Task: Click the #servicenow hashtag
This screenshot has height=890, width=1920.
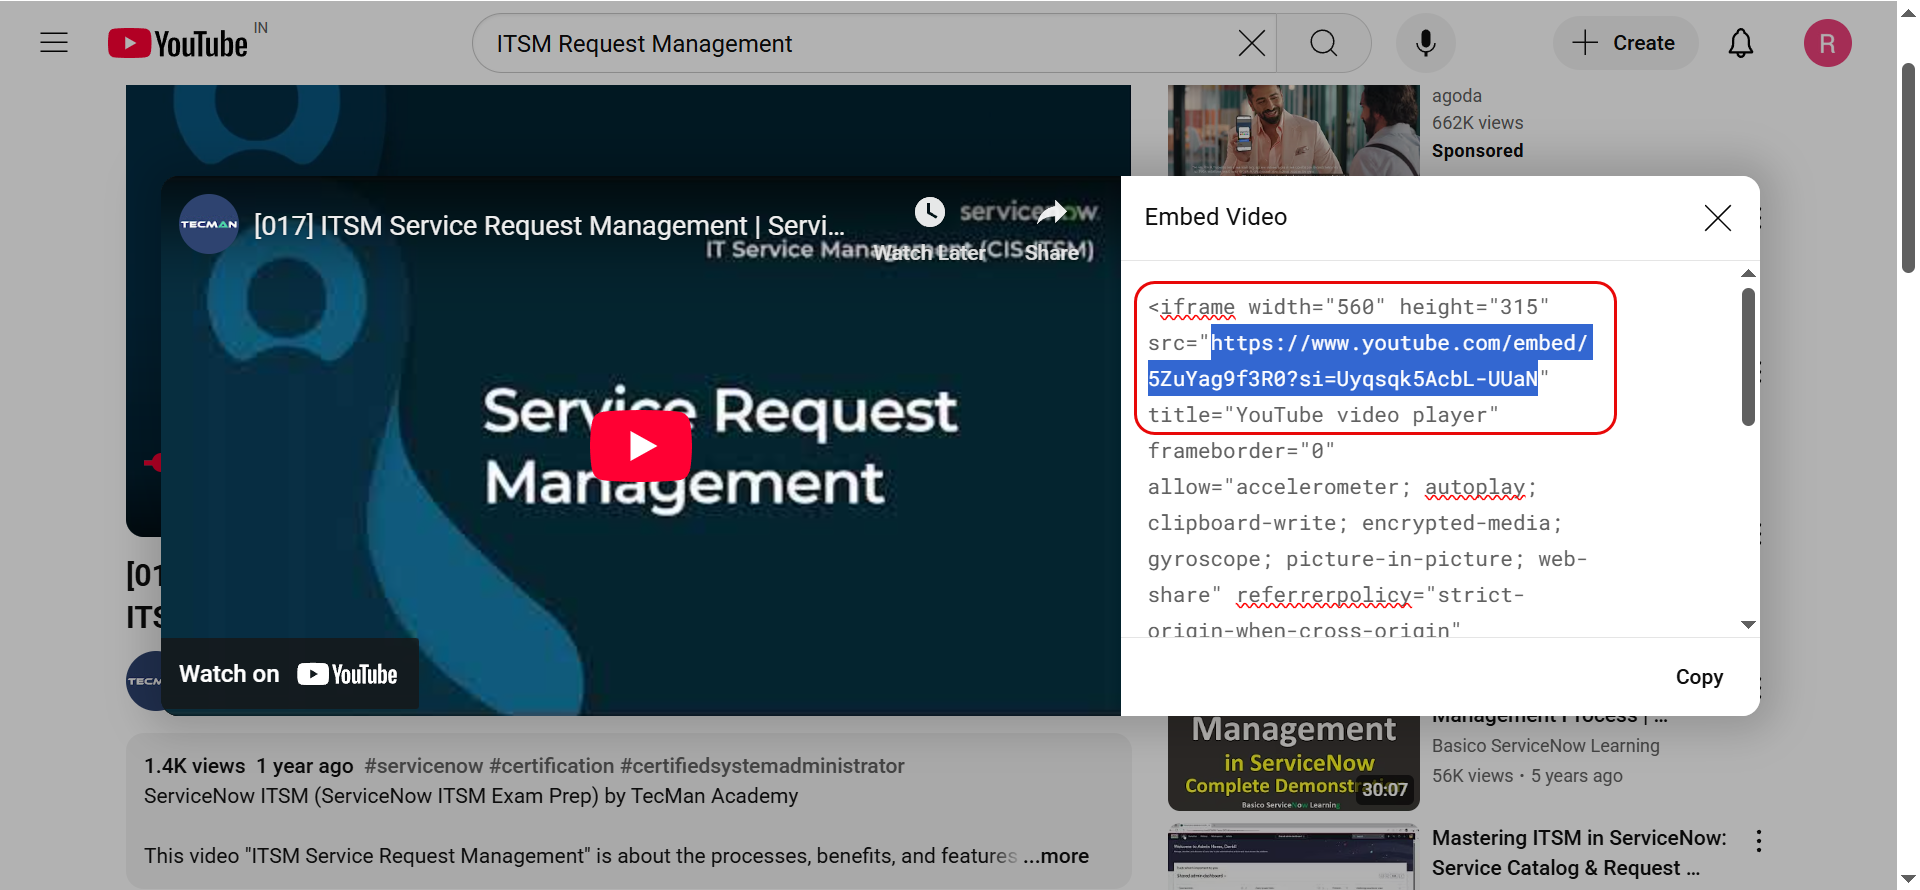Action: pos(423,766)
